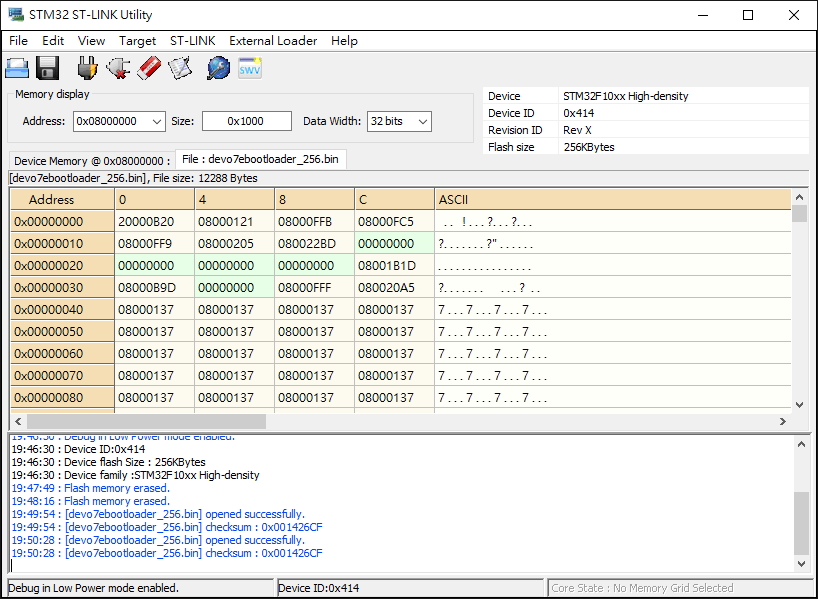Image resolution: width=818 pixels, height=599 pixels.
Task: Click log panel scroll down arrow
Action: tap(801, 564)
